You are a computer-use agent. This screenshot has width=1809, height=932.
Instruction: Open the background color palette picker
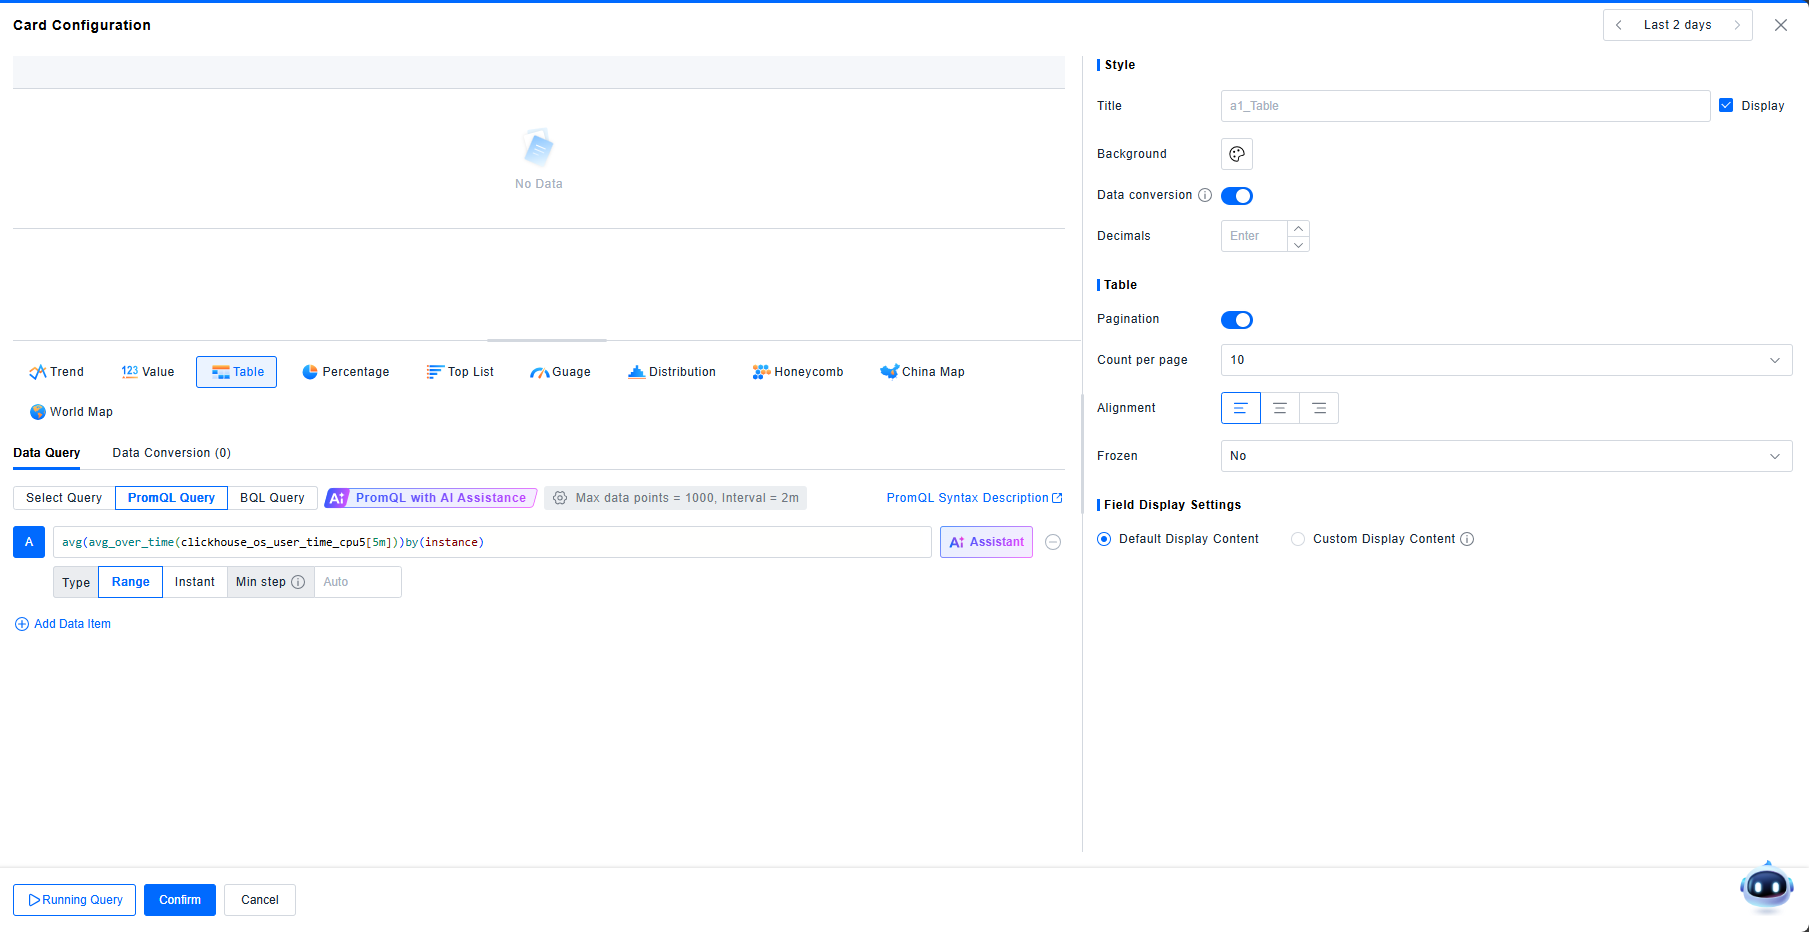pos(1237,154)
